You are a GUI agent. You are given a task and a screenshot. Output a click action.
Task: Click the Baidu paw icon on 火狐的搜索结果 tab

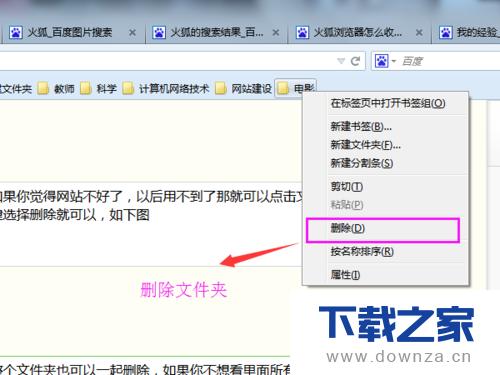159,33
